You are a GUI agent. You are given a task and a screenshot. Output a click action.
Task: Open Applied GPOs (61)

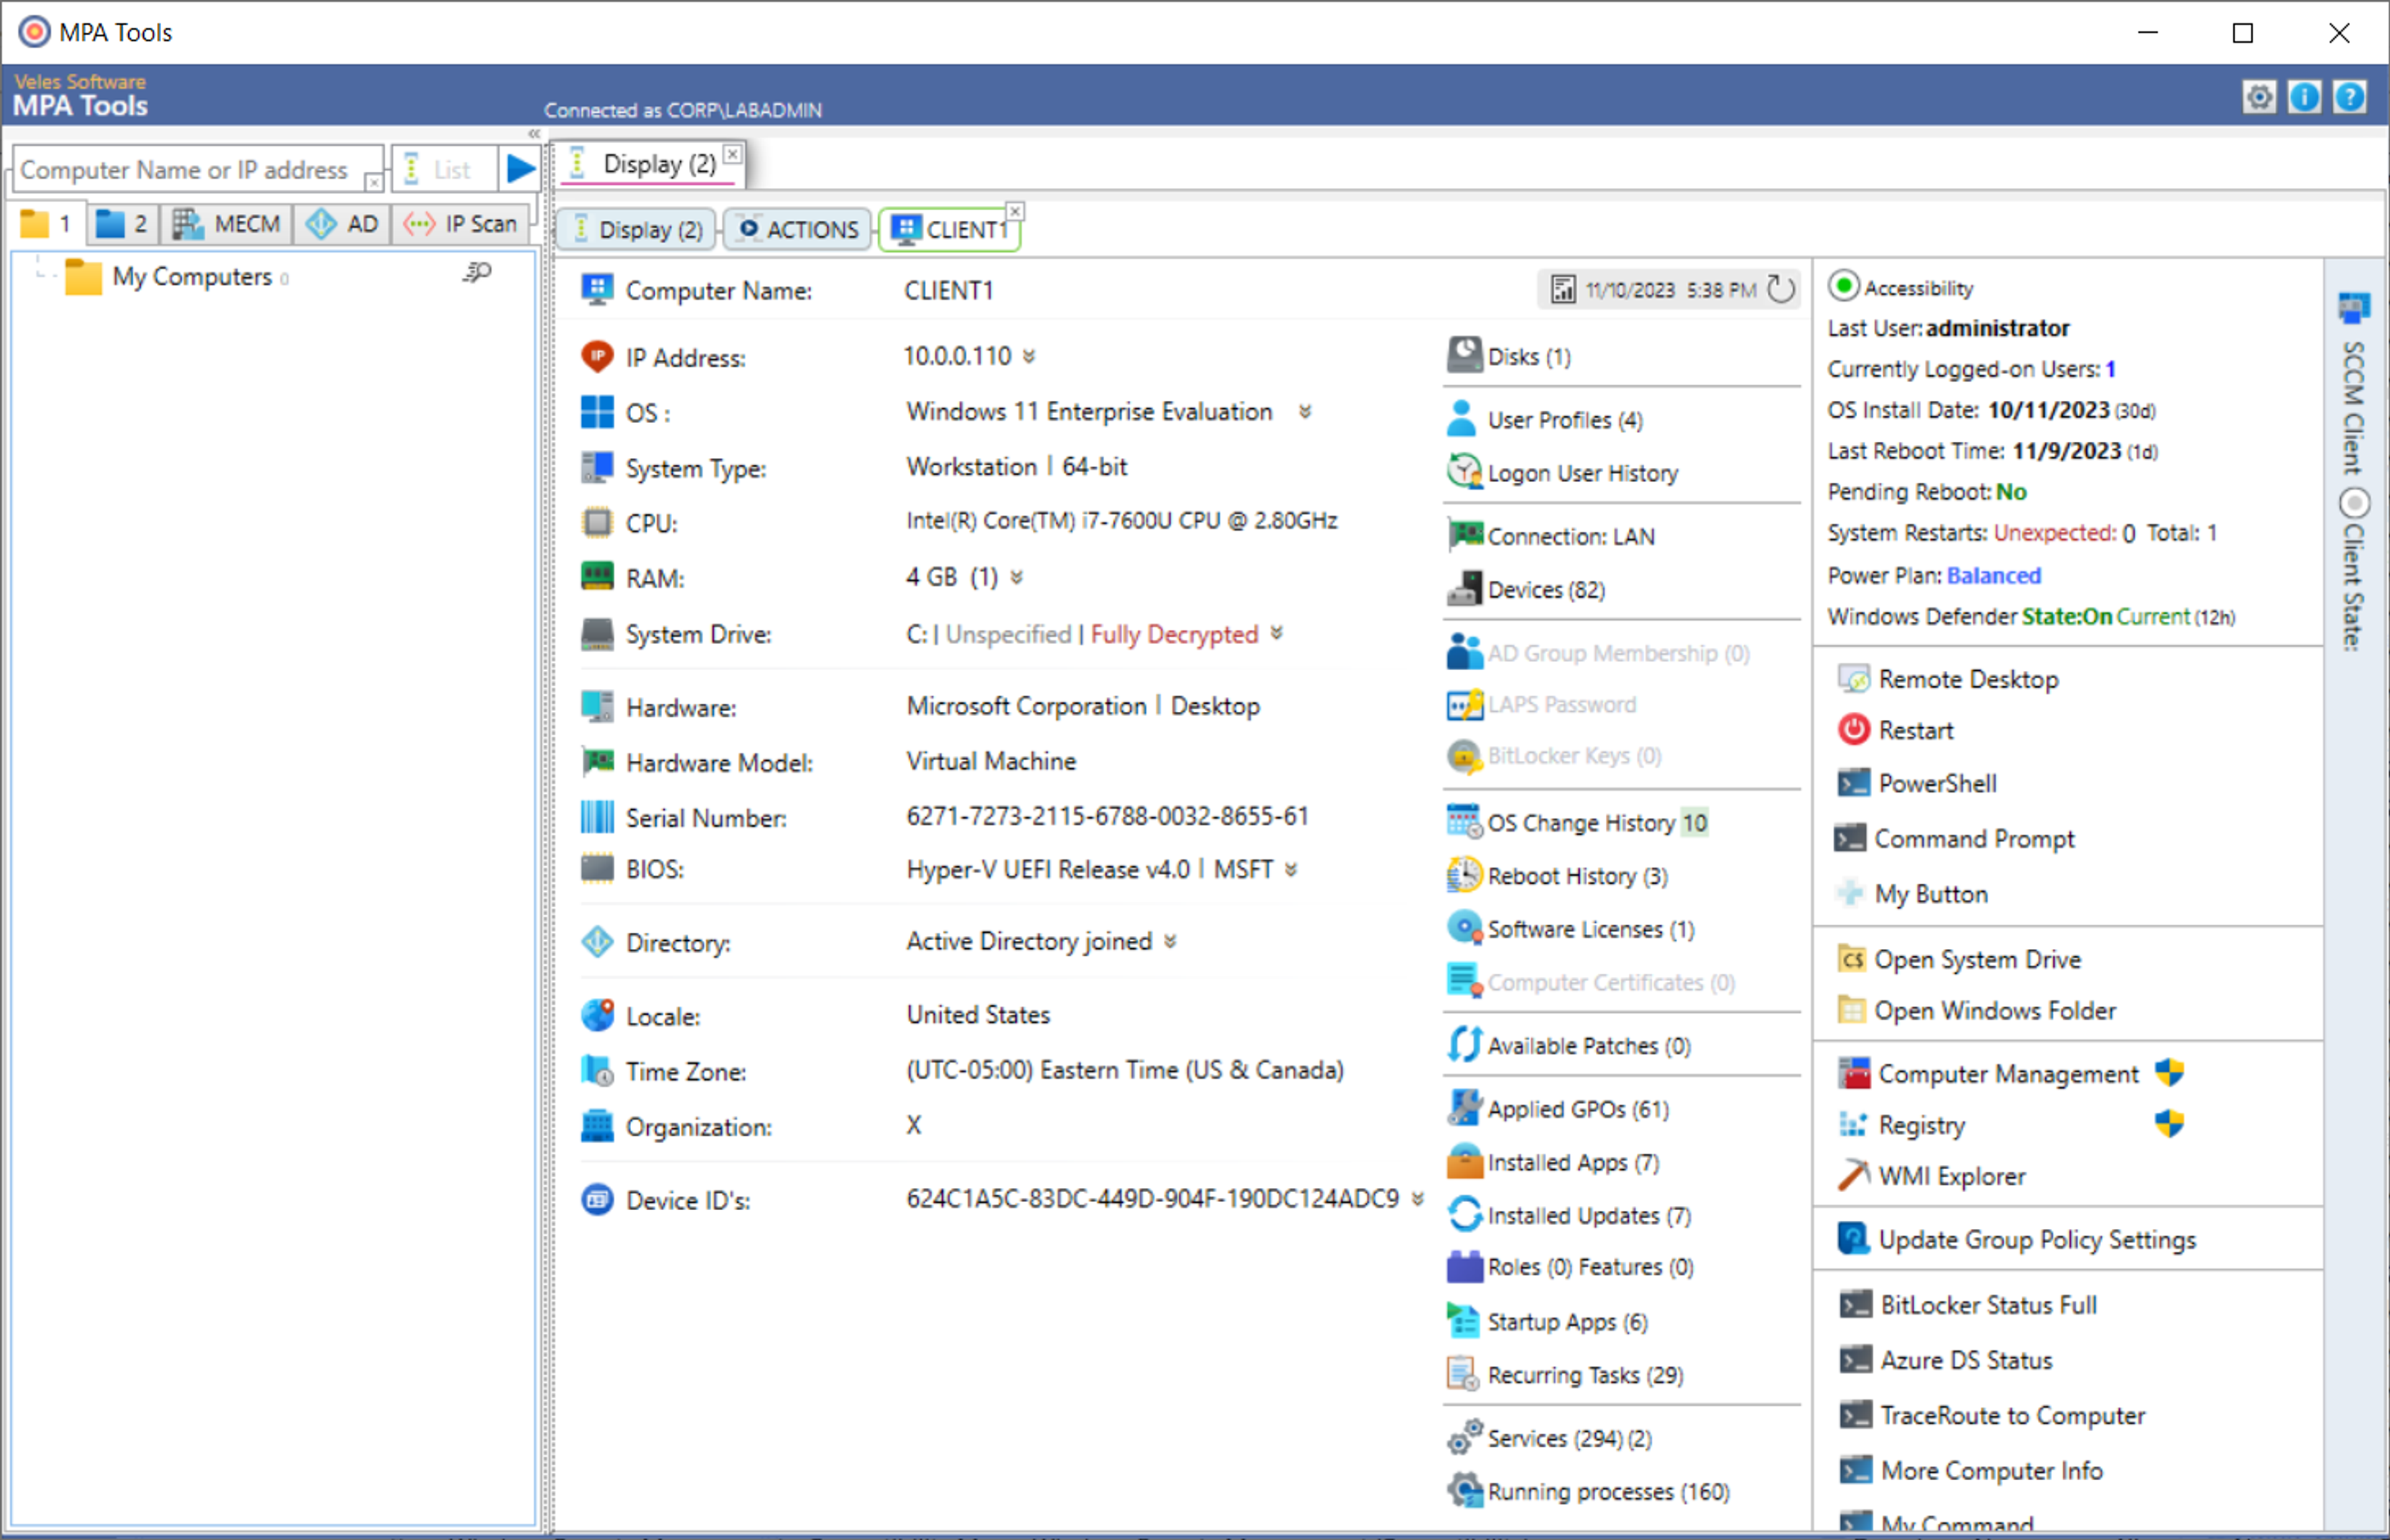click(1558, 1108)
